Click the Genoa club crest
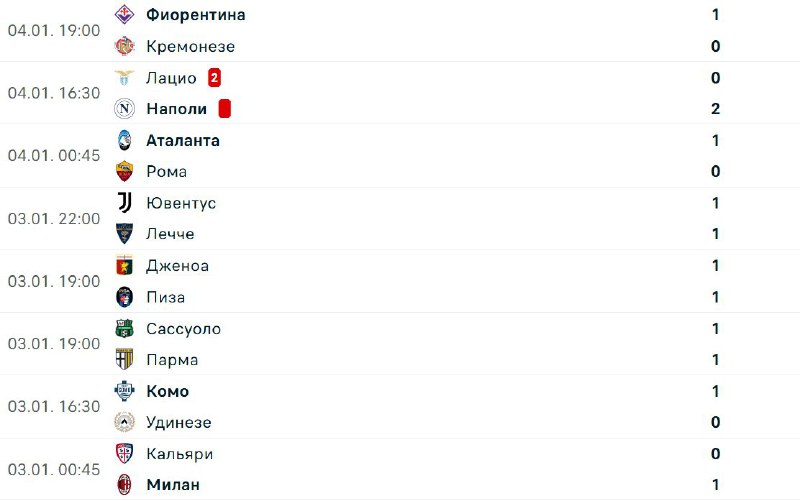Screen dimensions: 800x501 point(124,266)
